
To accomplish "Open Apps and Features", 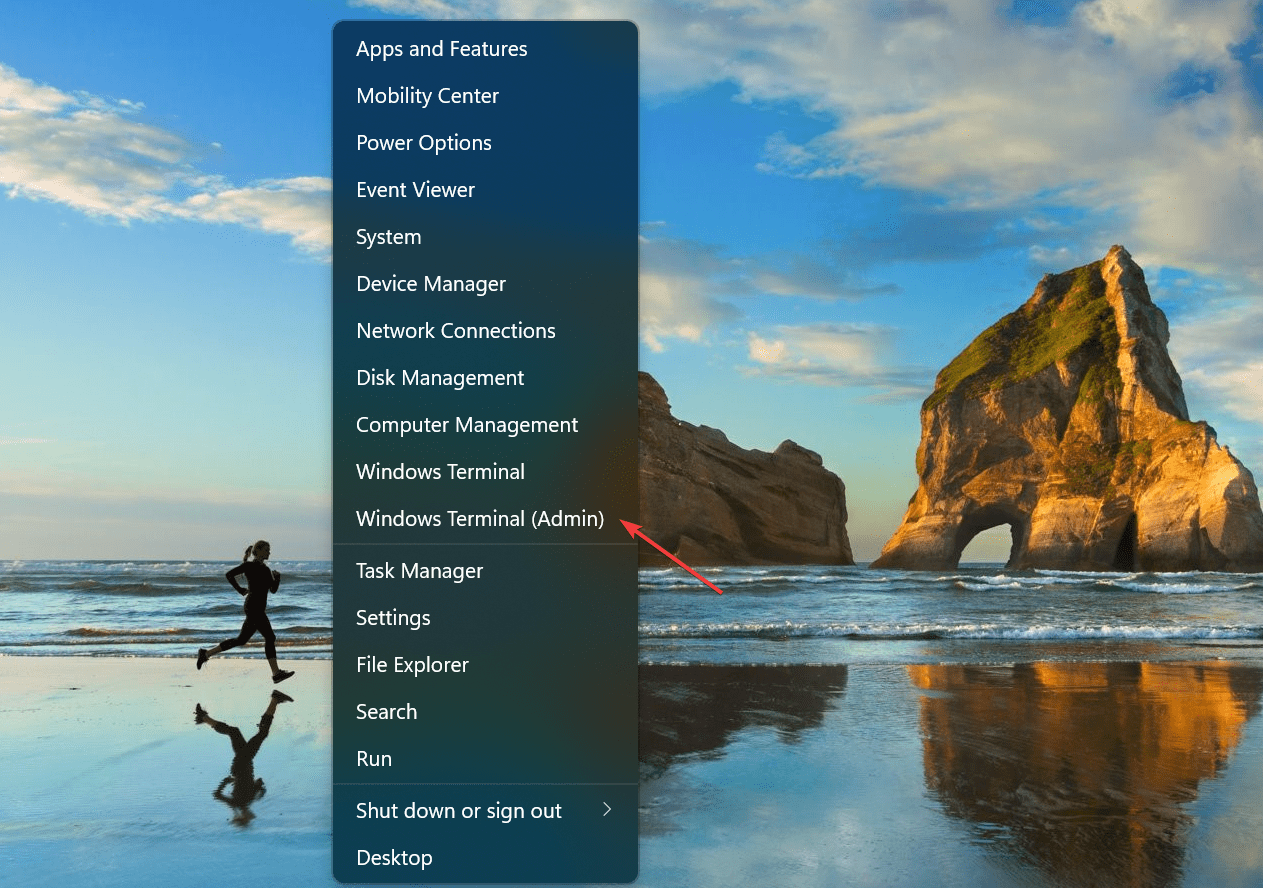I will 485,49.
